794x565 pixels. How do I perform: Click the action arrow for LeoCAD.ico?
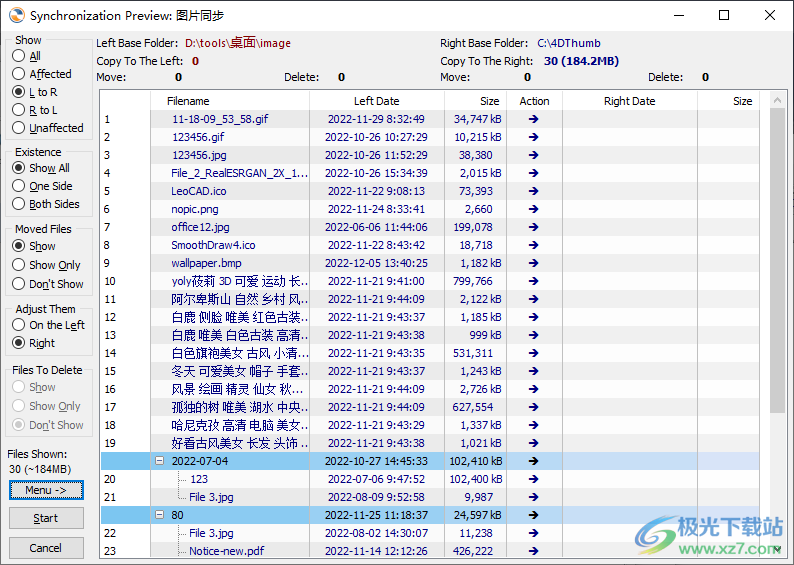(533, 191)
